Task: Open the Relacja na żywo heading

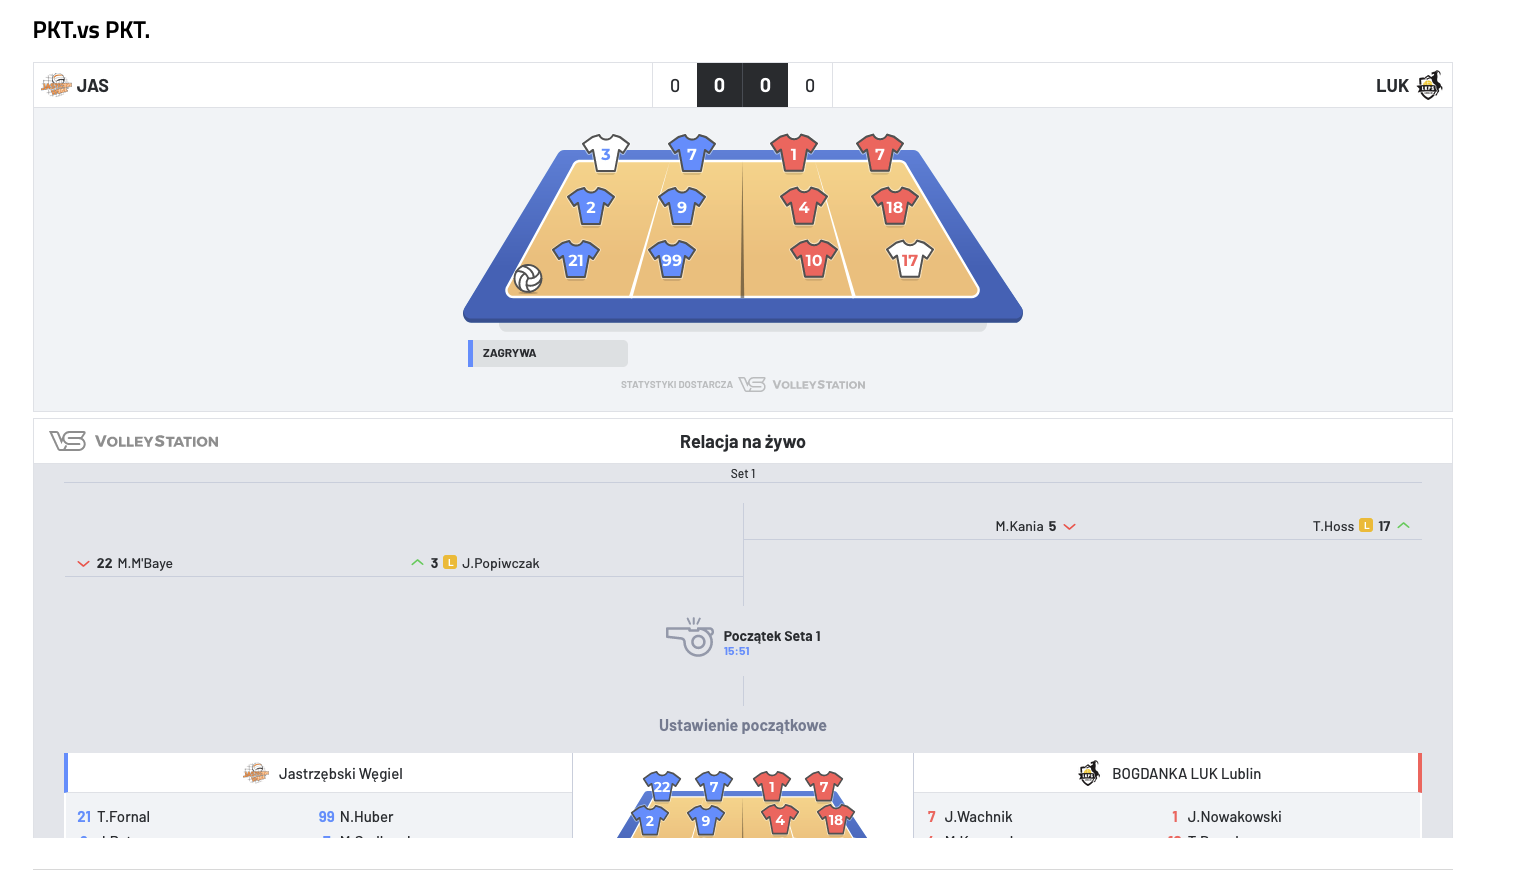Action: pyautogui.click(x=742, y=442)
